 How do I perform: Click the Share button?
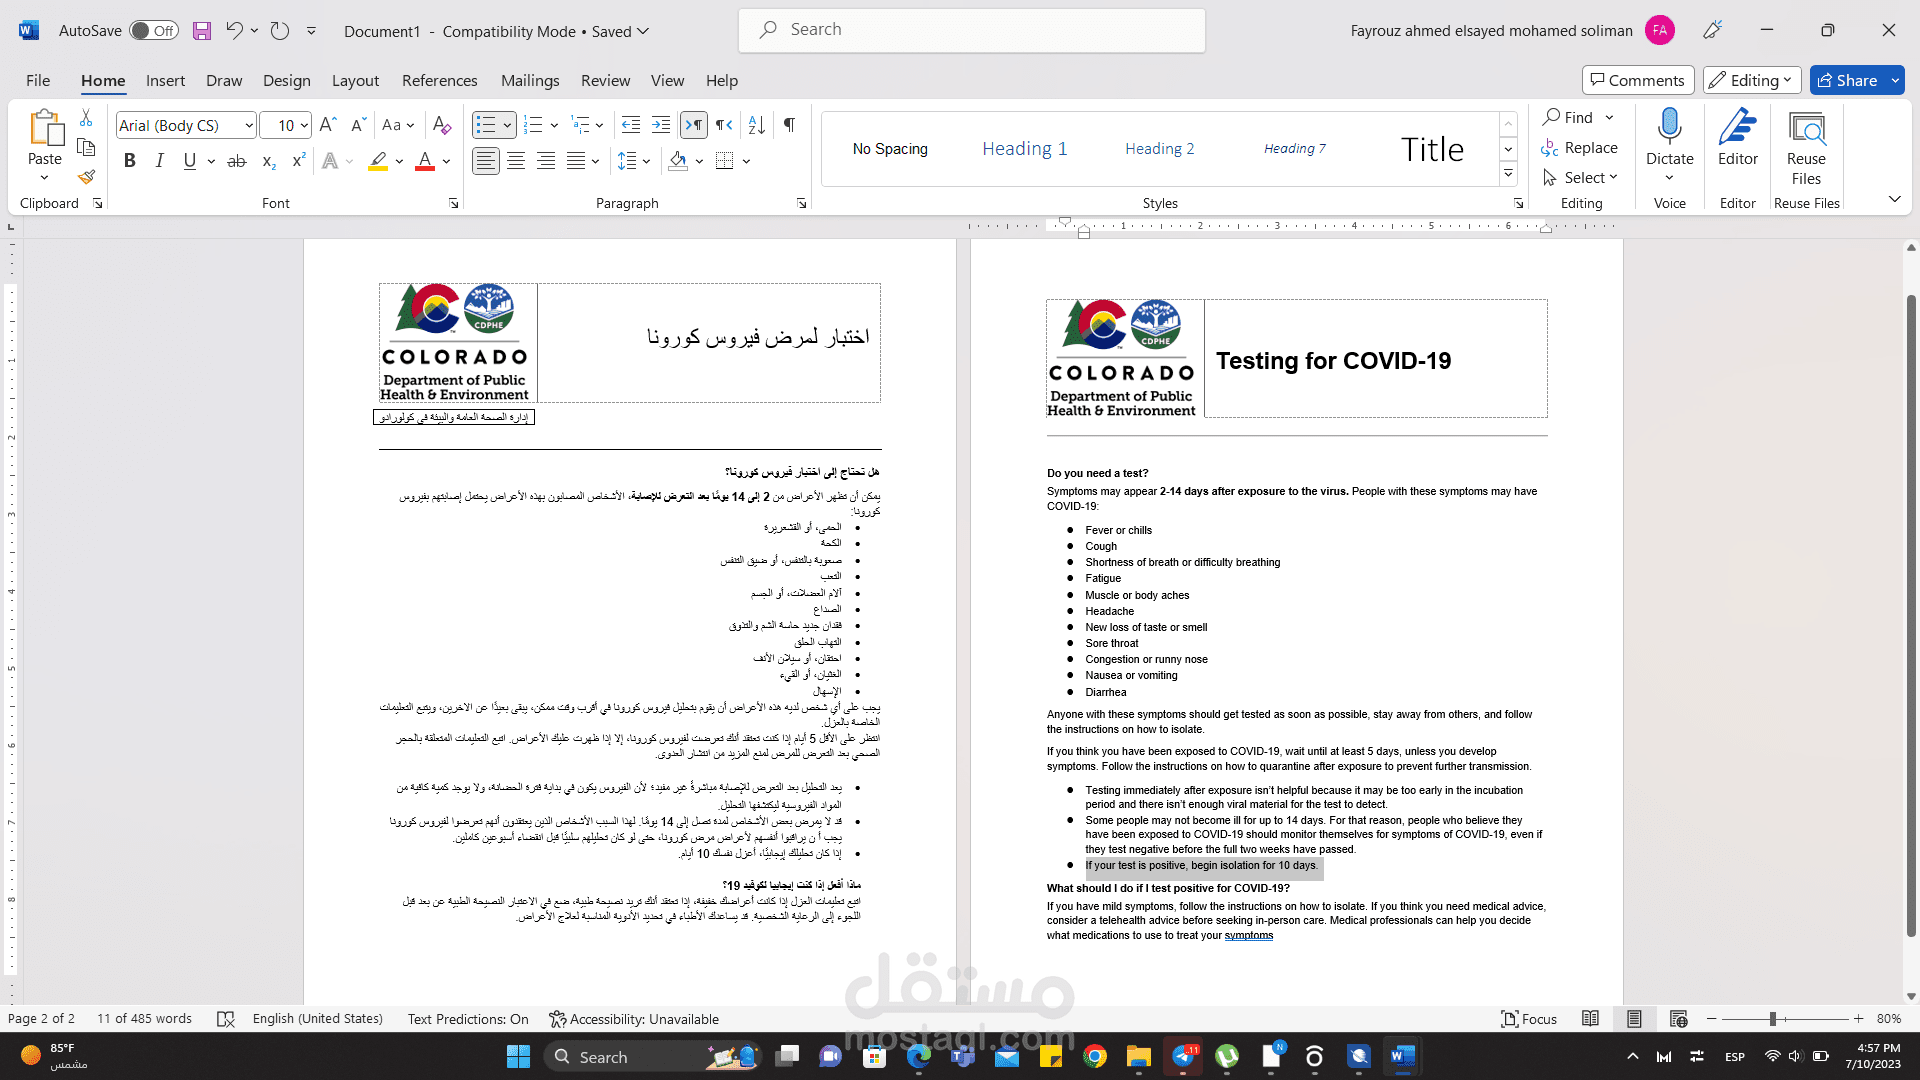tap(1847, 81)
